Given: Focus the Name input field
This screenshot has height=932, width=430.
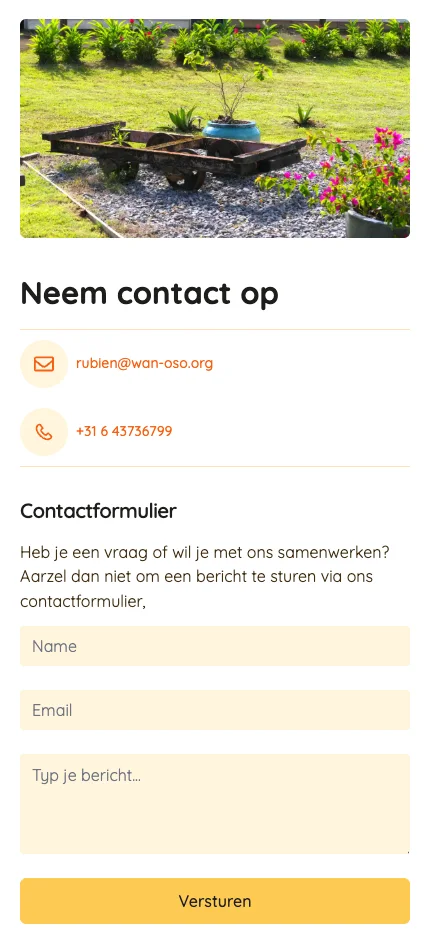Looking at the screenshot, I should (215, 646).
